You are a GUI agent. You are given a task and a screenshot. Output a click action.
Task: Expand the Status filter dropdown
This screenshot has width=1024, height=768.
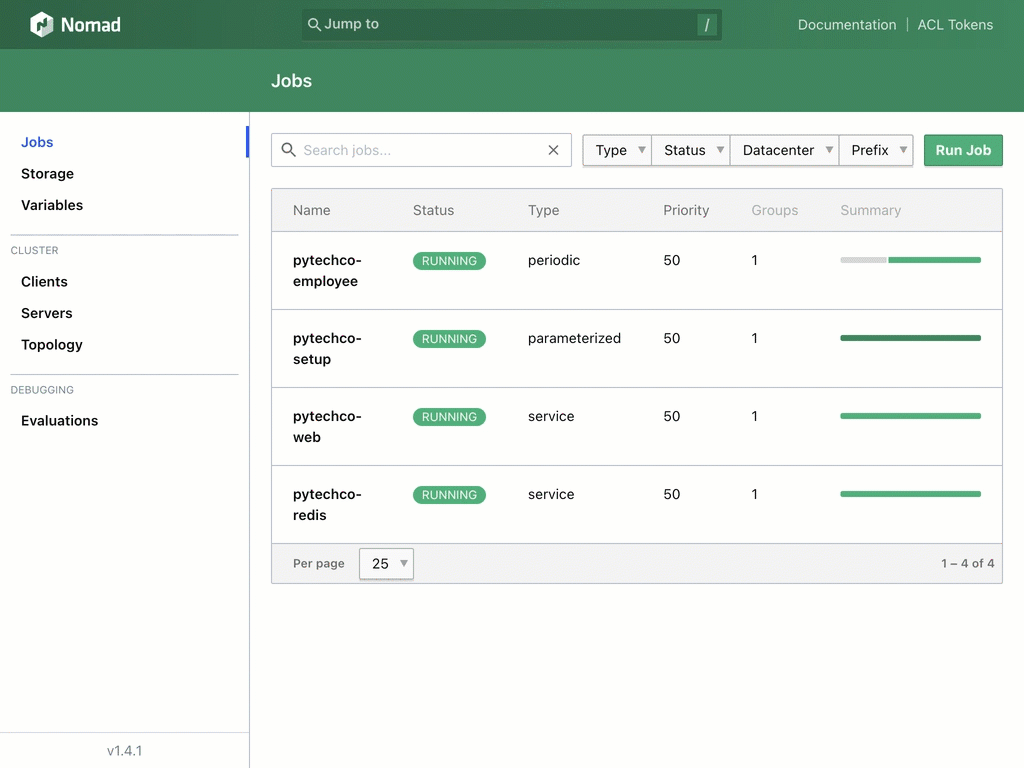(690, 150)
